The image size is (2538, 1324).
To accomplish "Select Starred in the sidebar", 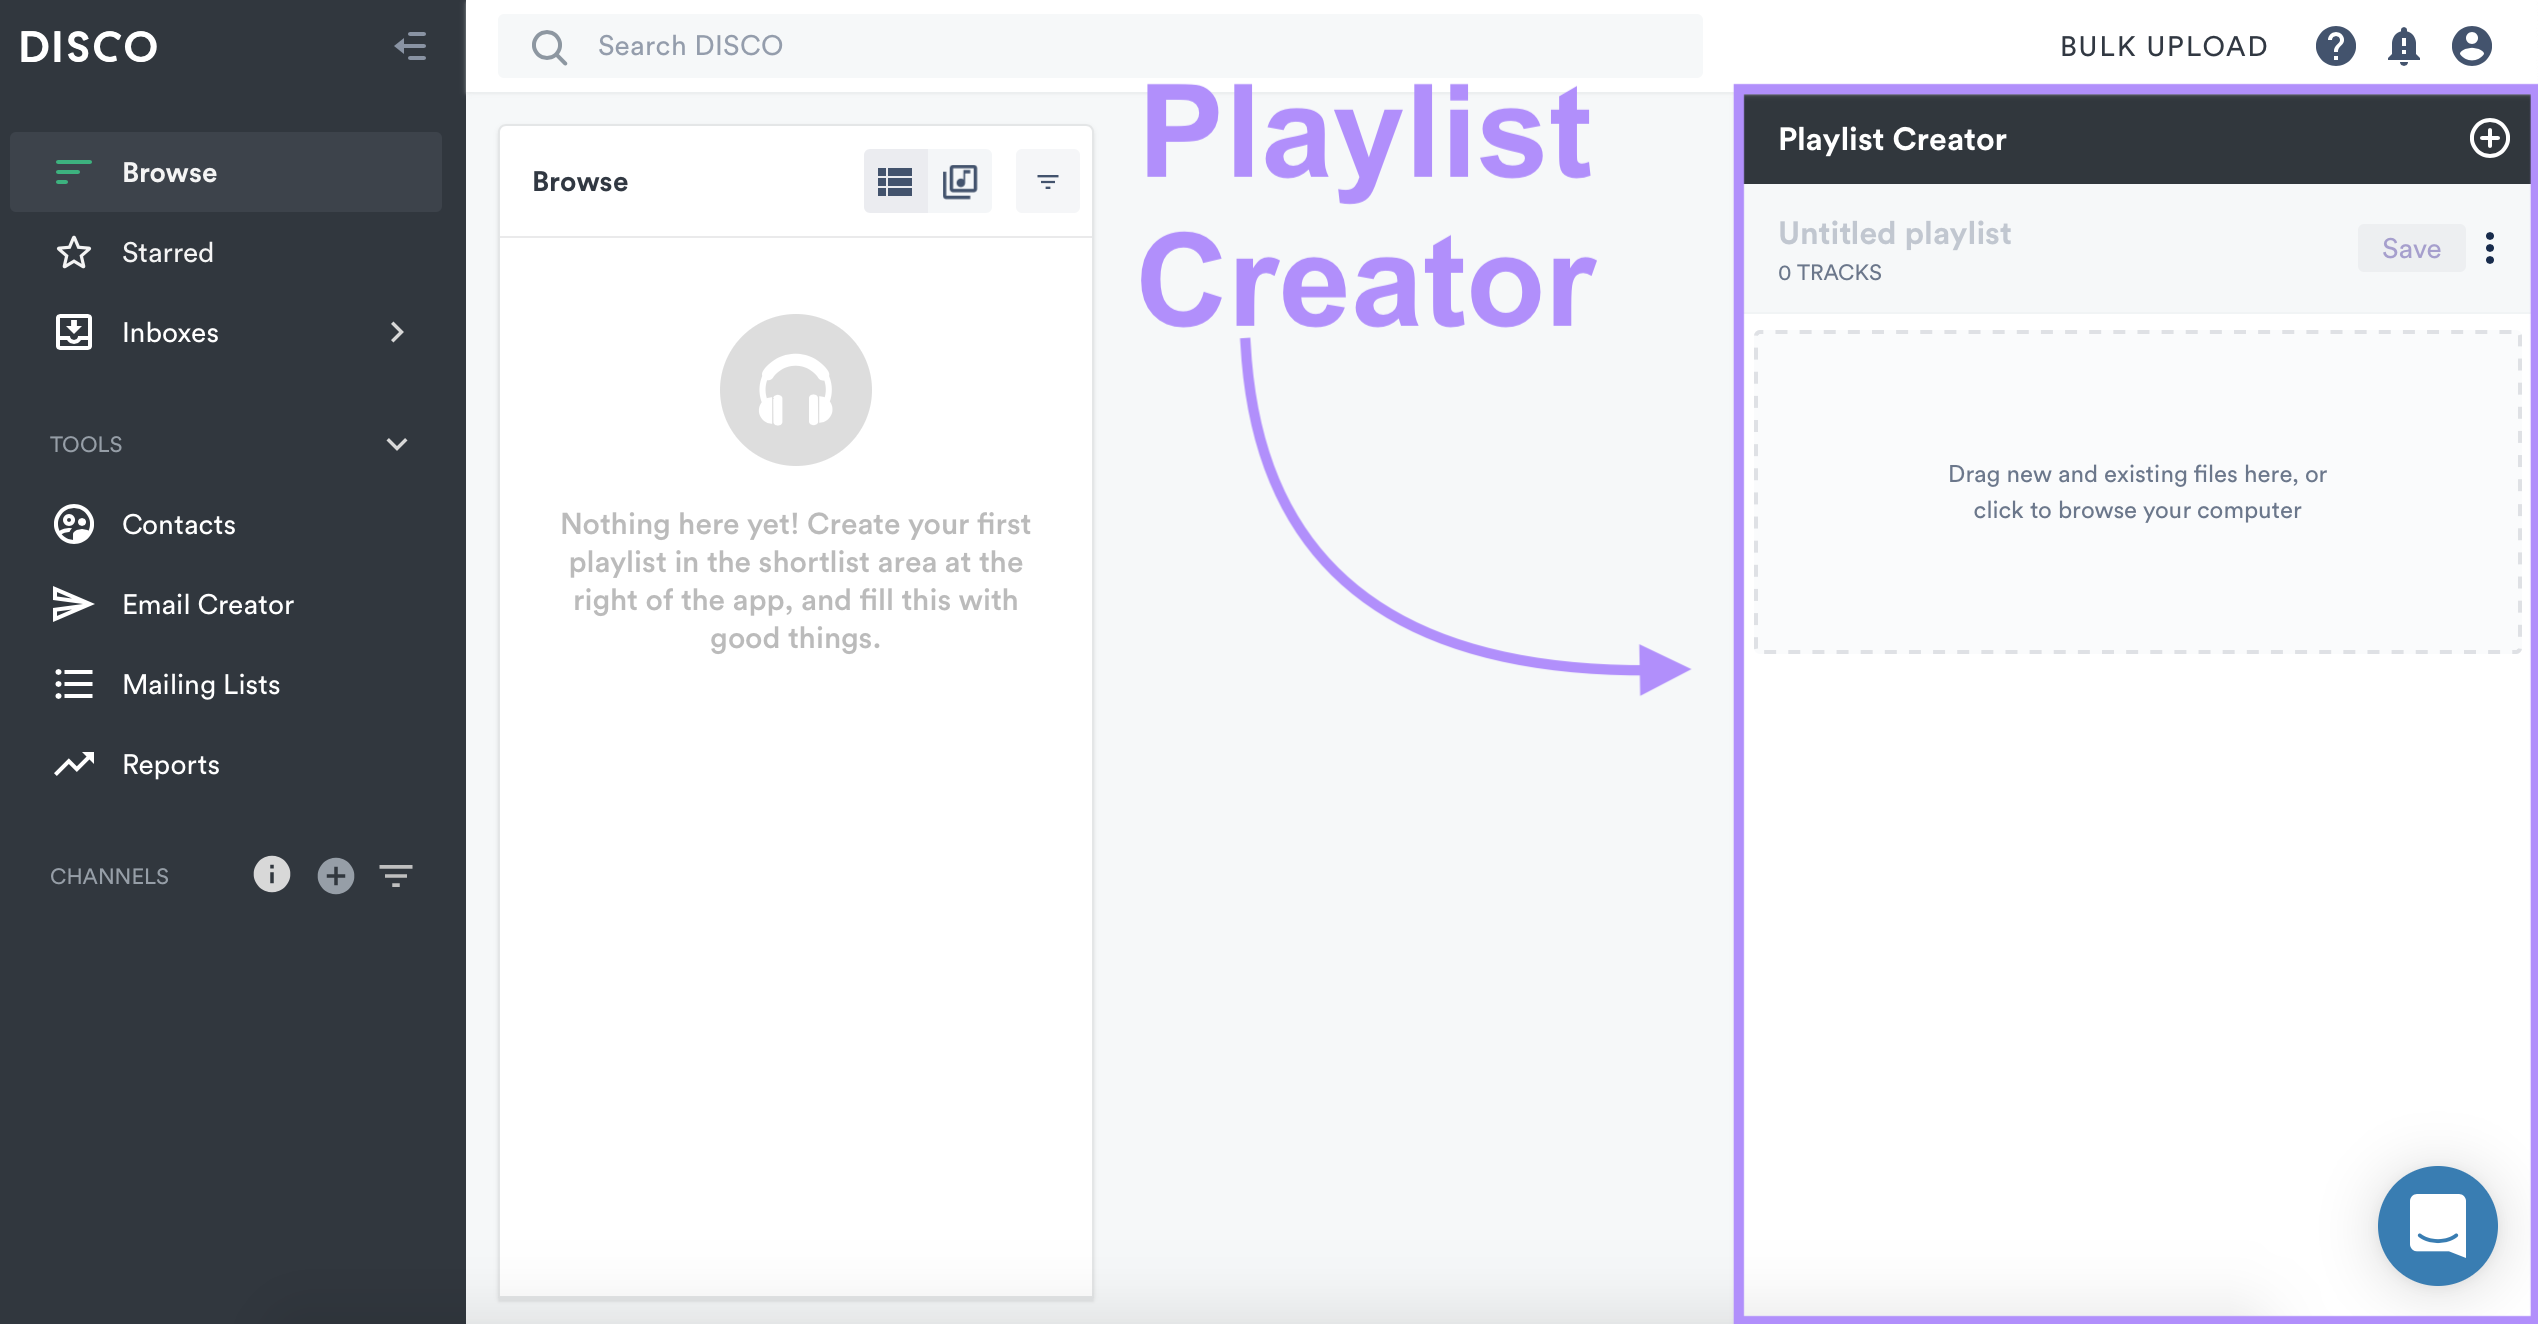I will [x=167, y=252].
